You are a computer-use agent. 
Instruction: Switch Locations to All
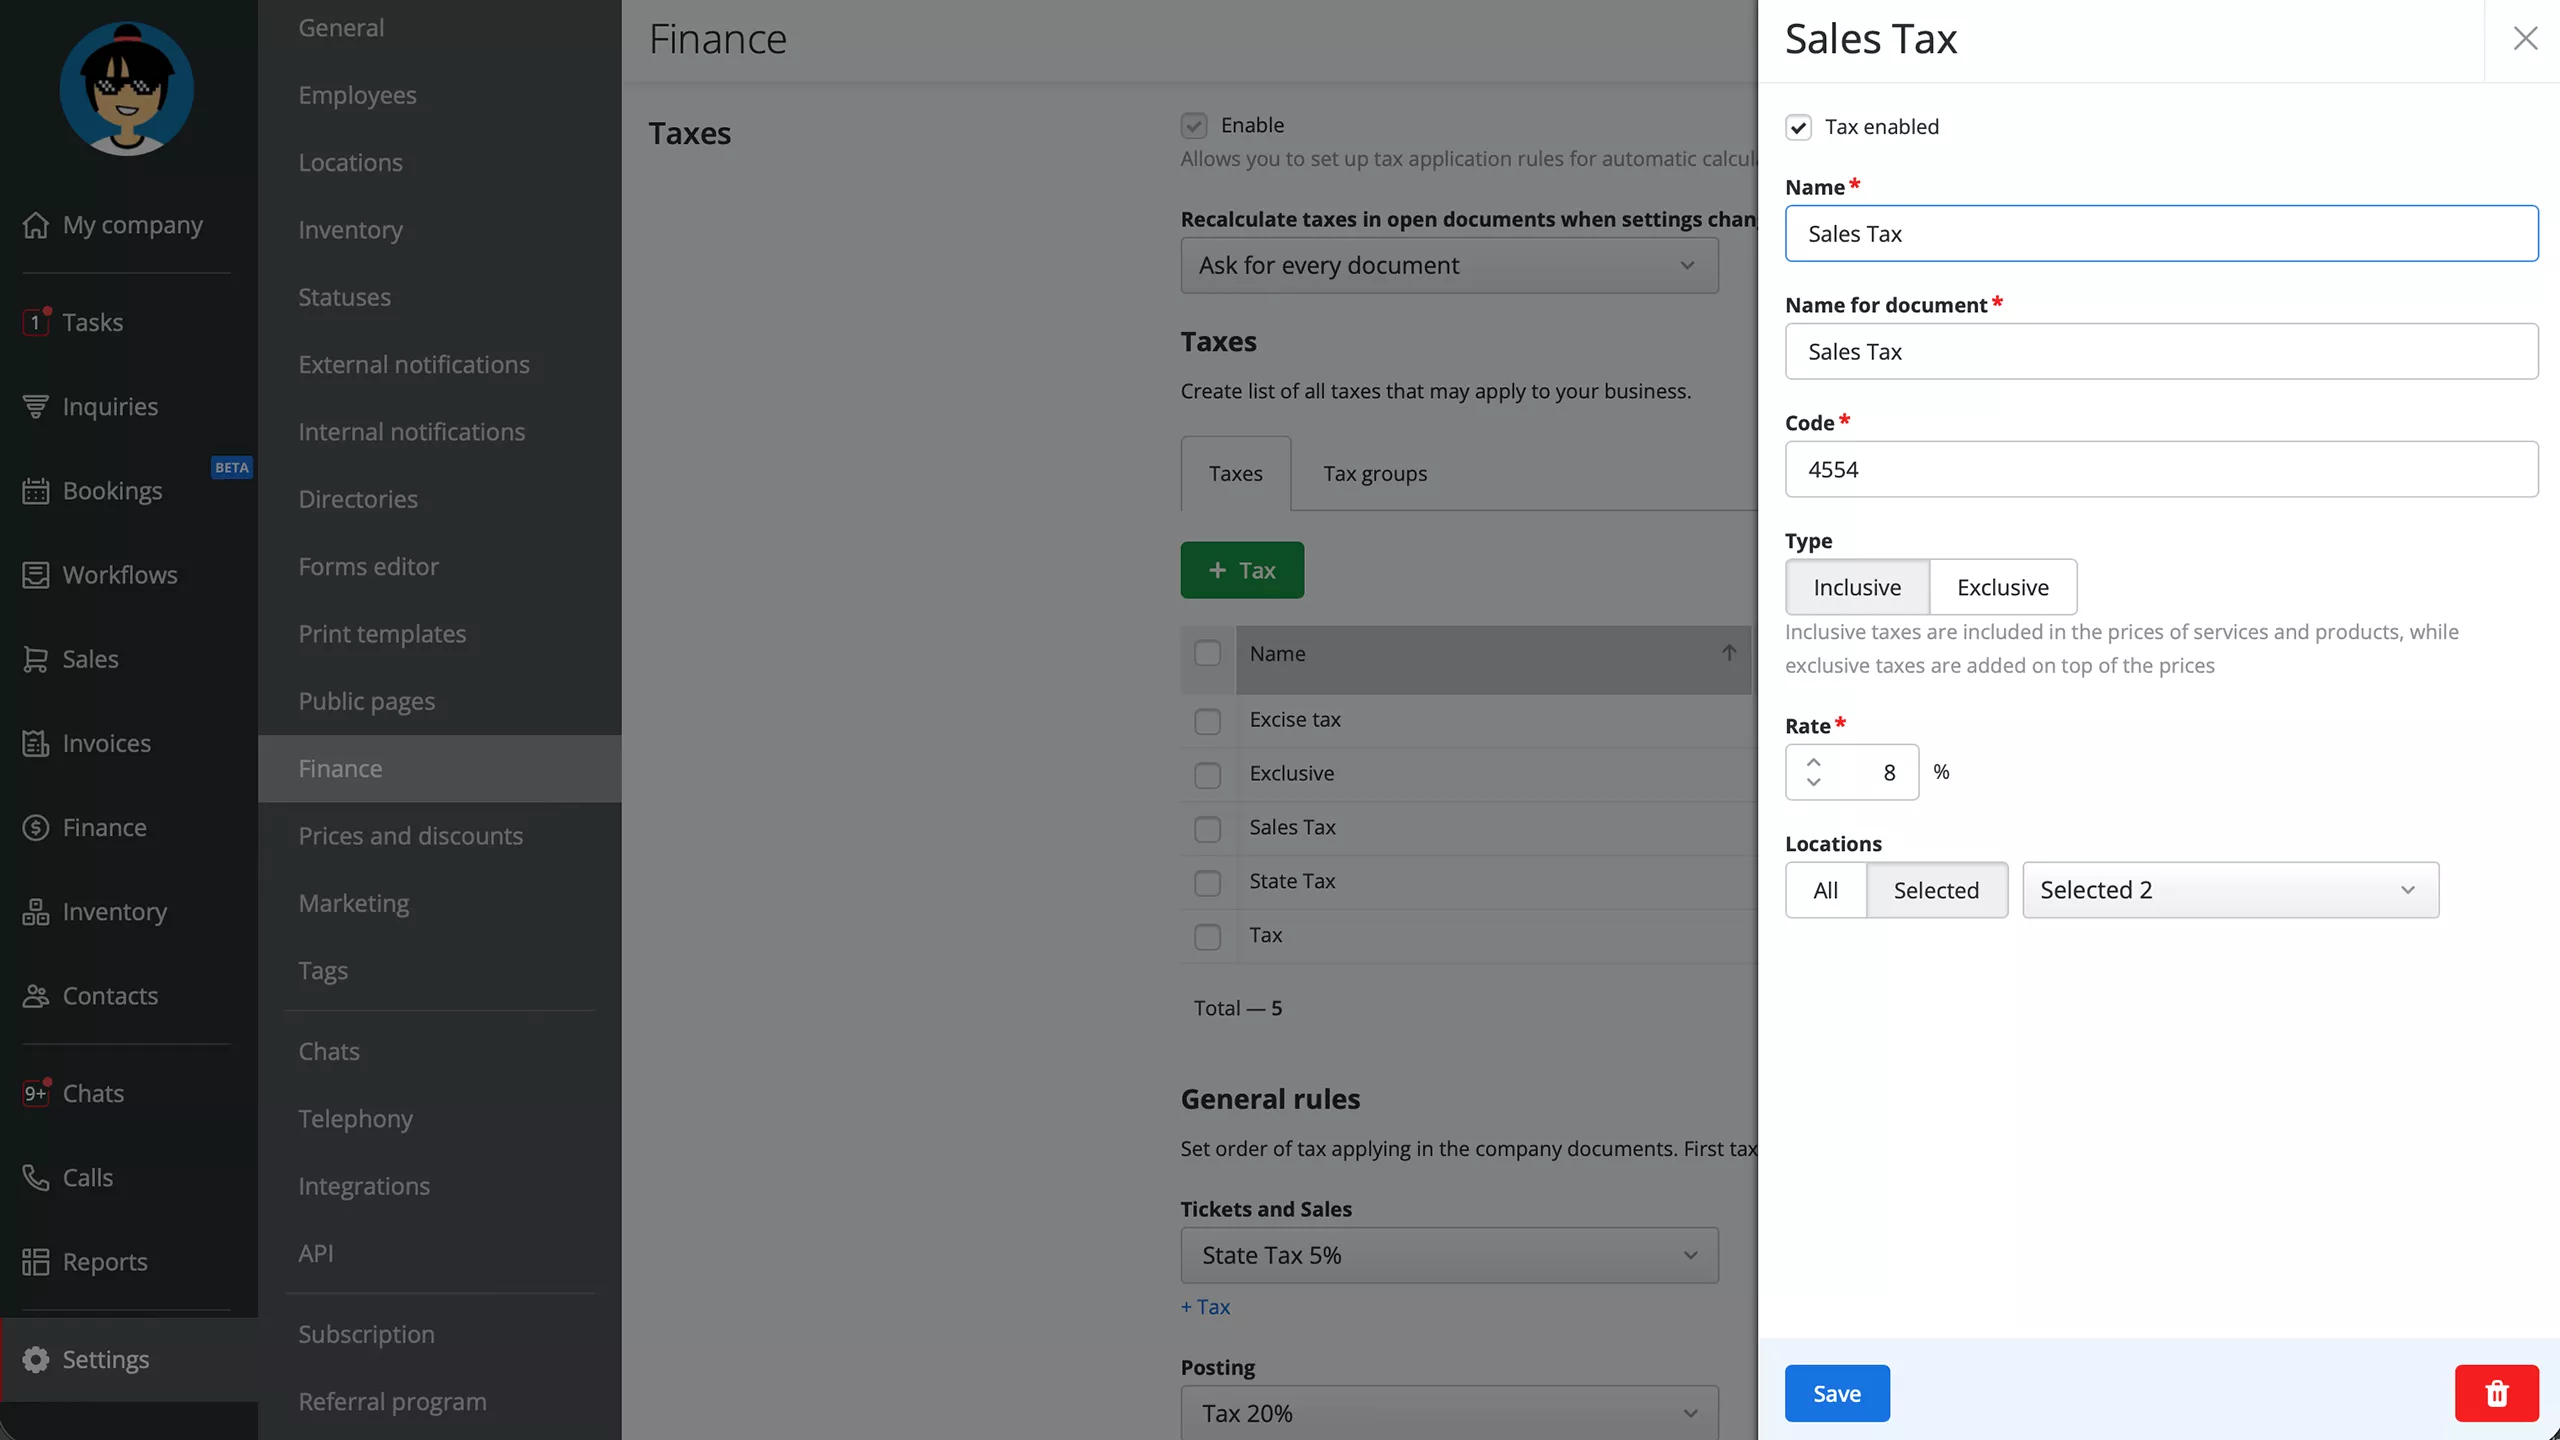pyautogui.click(x=1825, y=890)
